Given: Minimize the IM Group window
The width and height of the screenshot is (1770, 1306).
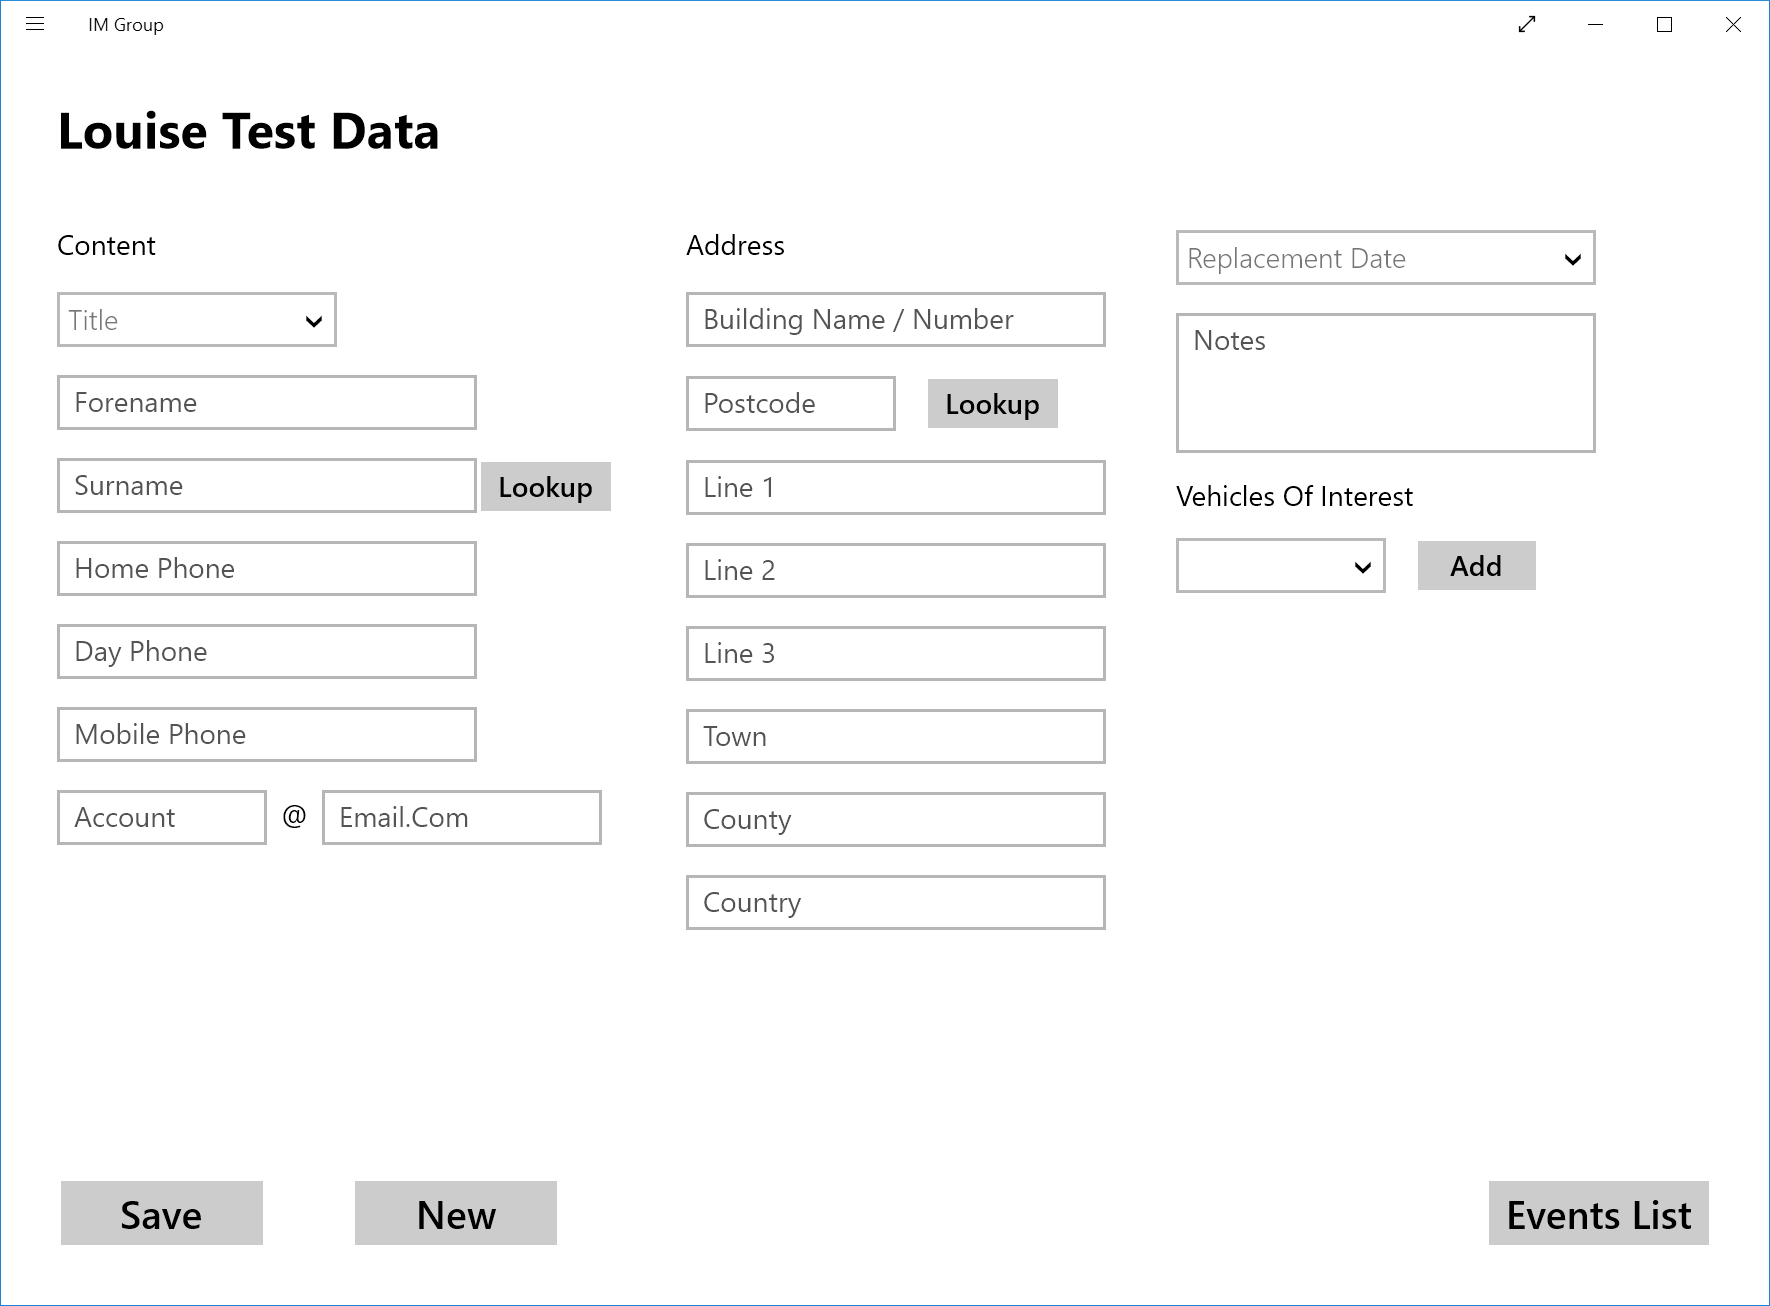Looking at the screenshot, I should click(x=1595, y=25).
